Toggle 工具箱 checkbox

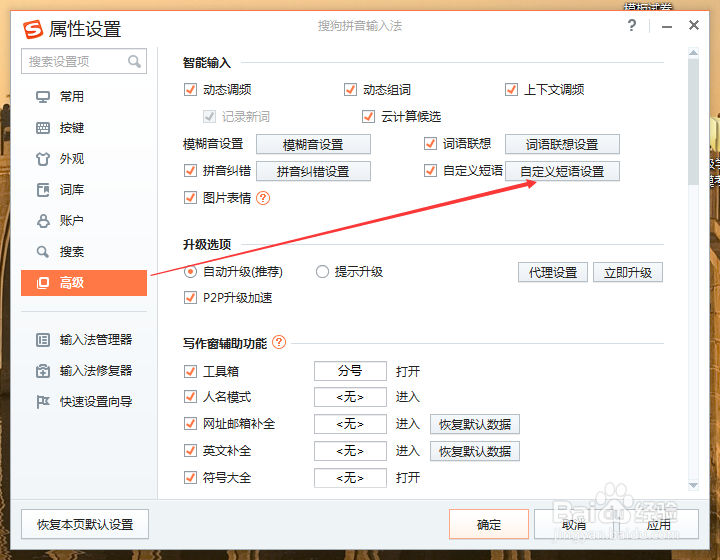coord(190,371)
